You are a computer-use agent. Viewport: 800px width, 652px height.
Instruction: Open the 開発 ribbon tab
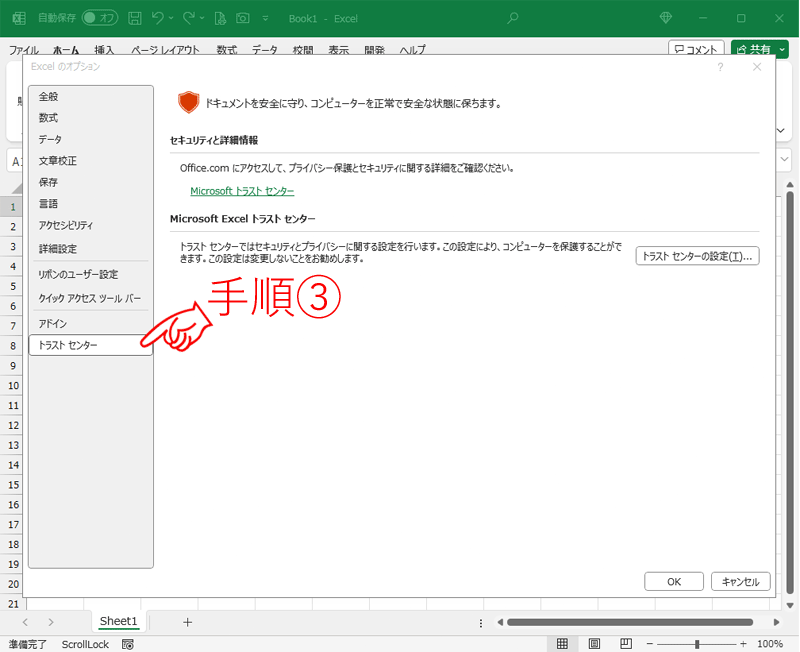[374, 49]
